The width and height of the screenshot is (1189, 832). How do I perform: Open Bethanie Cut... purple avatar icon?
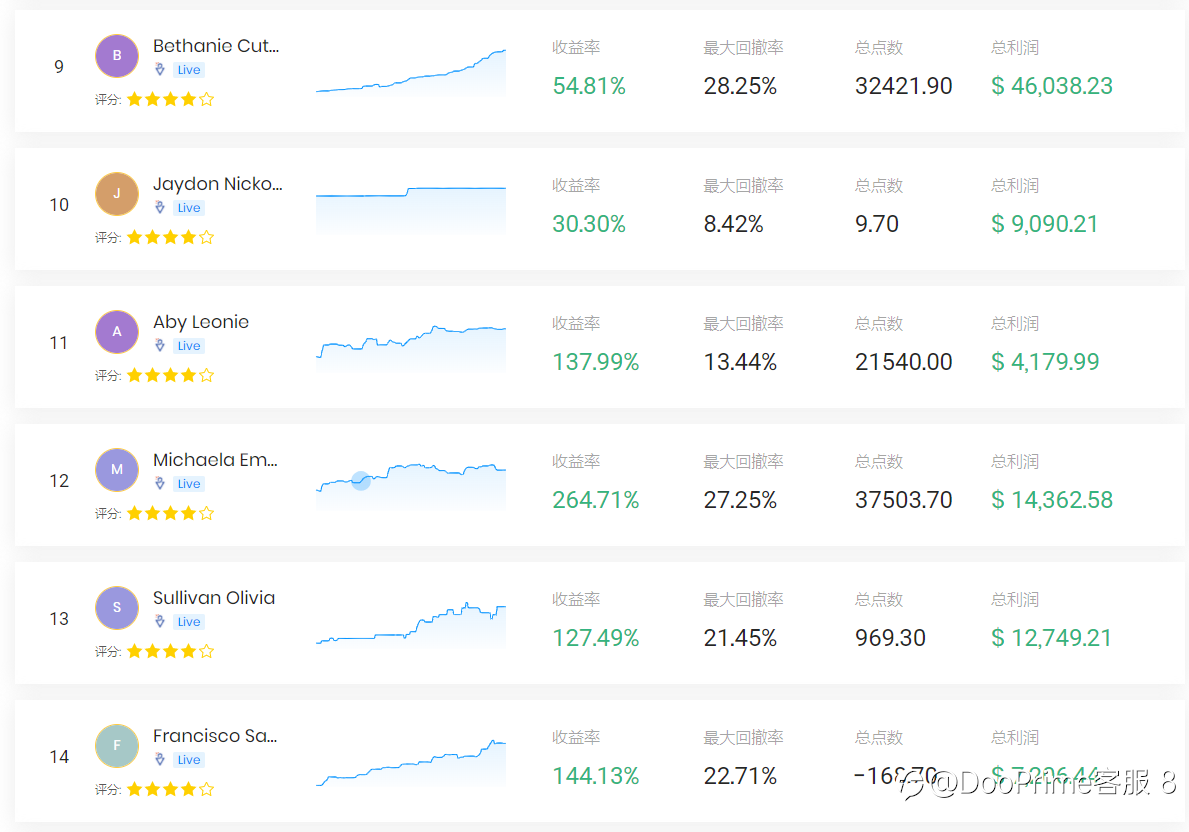[117, 55]
